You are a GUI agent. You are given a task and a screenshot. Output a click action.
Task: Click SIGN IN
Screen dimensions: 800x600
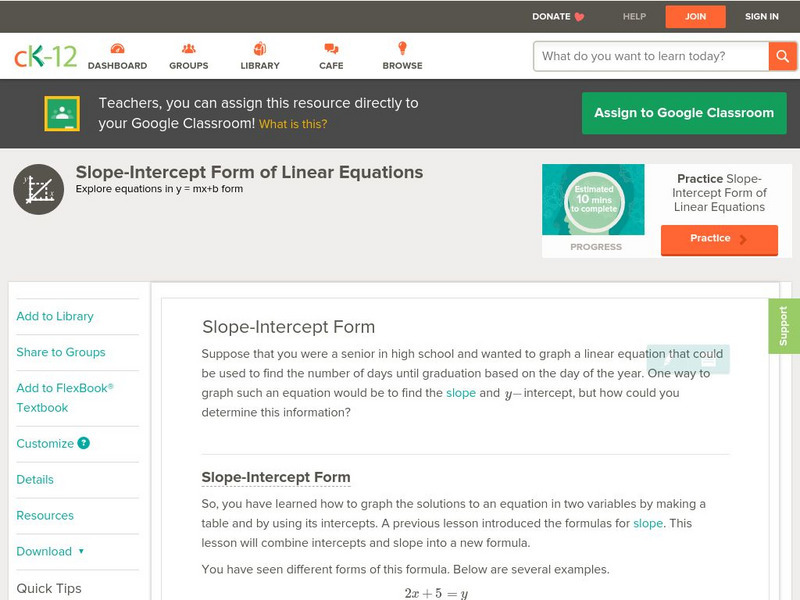(762, 17)
